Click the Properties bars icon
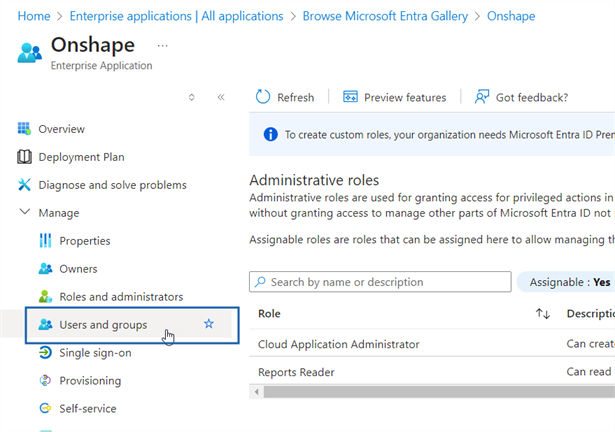Image resolution: width=615 pixels, height=432 pixels. point(45,241)
